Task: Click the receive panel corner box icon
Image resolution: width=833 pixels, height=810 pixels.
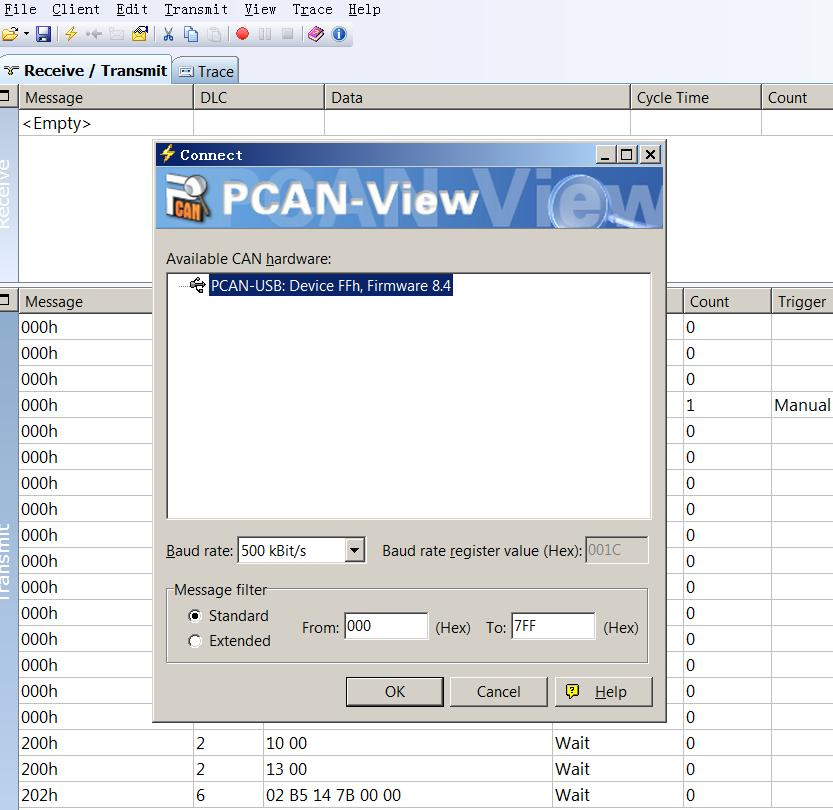Action: point(5,96)
